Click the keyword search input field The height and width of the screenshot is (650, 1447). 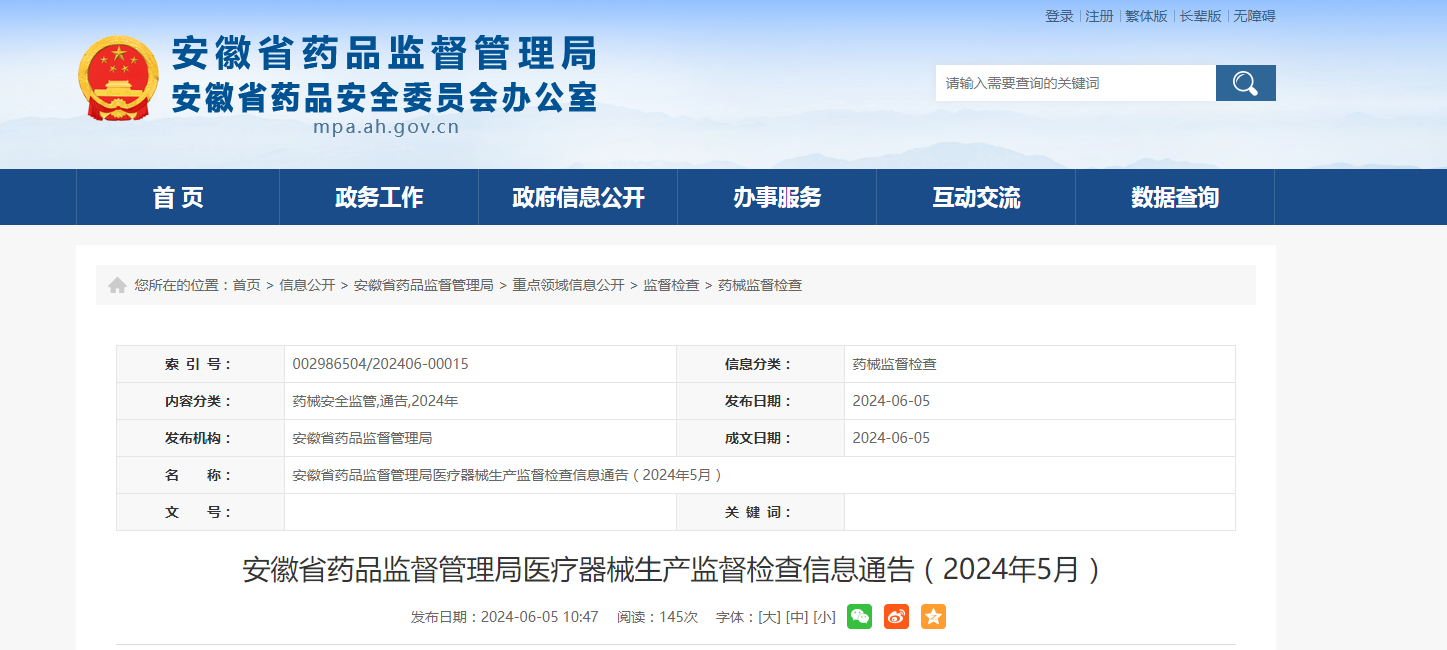pyautogui.click(x=1075, y=83)
